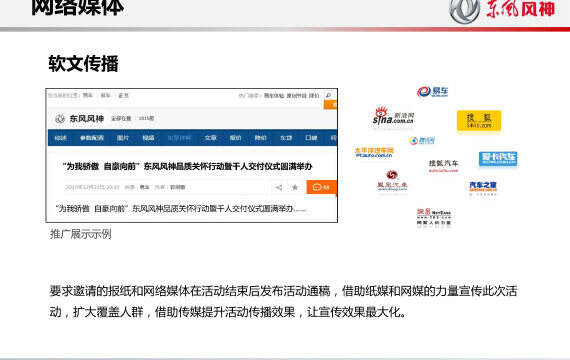Click the 汽车之家 Autohome logo
The image size is (570, 360).
click(483, 187)
